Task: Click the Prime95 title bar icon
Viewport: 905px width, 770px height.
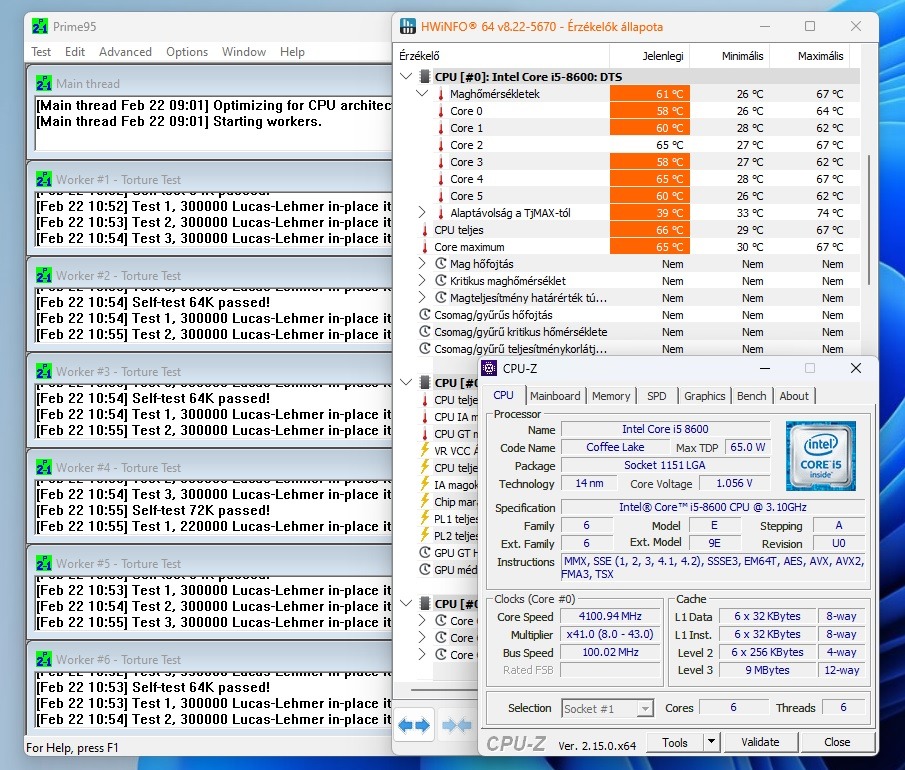Action: [38, 25]
